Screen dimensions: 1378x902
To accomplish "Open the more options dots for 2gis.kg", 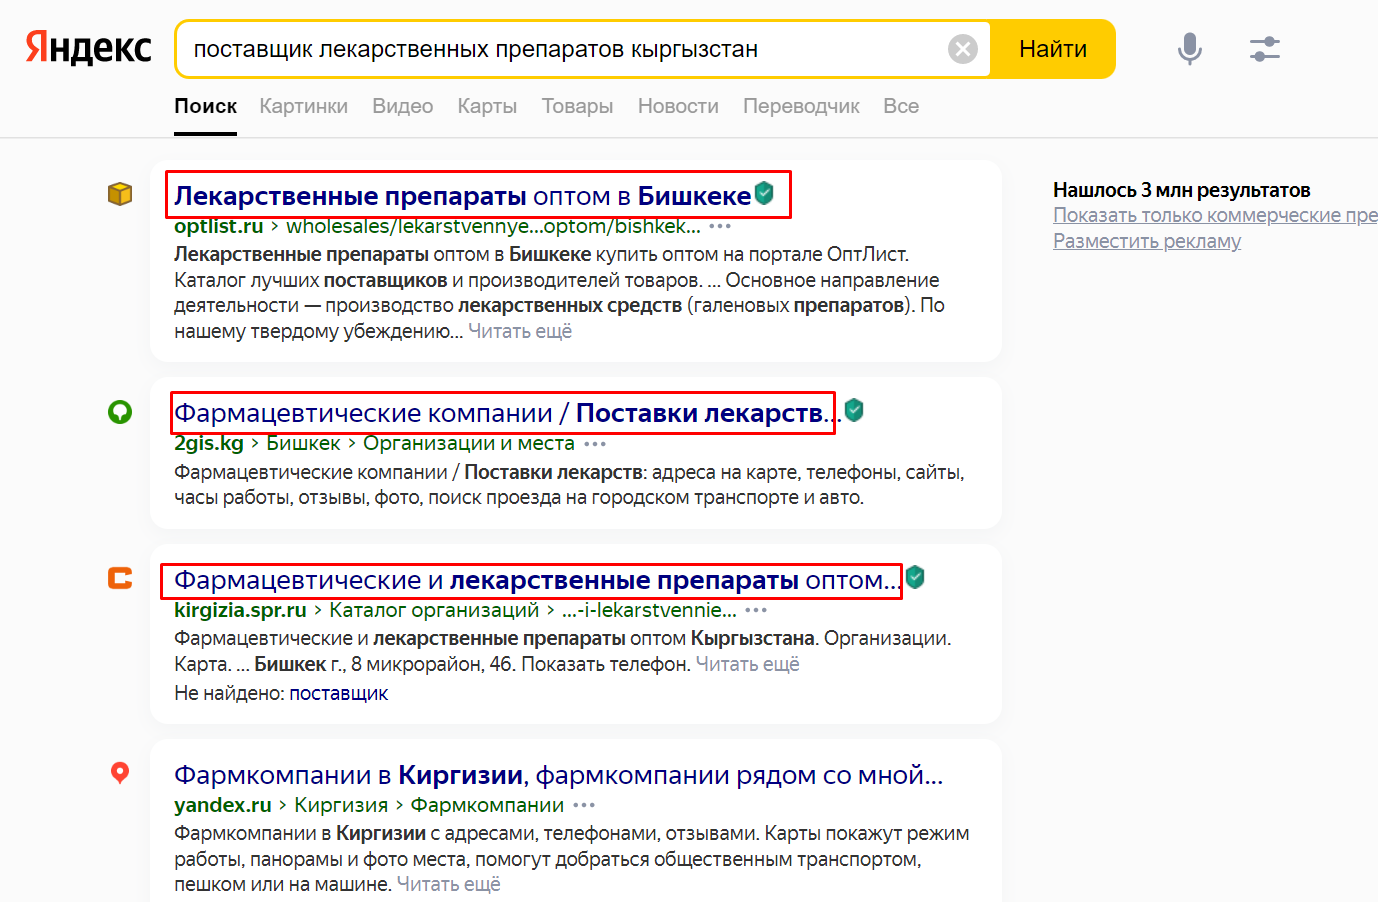I will coord(595,444).
